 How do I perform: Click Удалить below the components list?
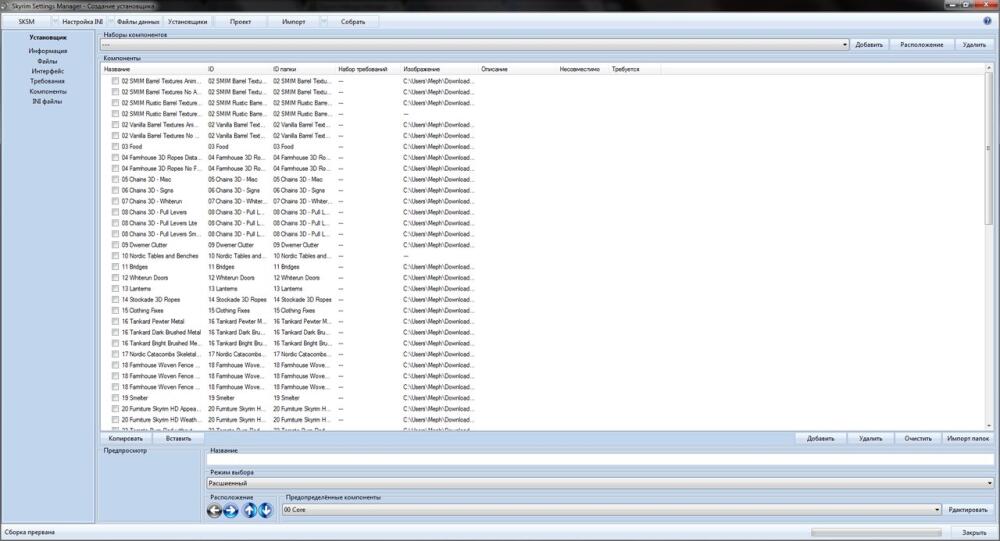click(x=871, y=439)
